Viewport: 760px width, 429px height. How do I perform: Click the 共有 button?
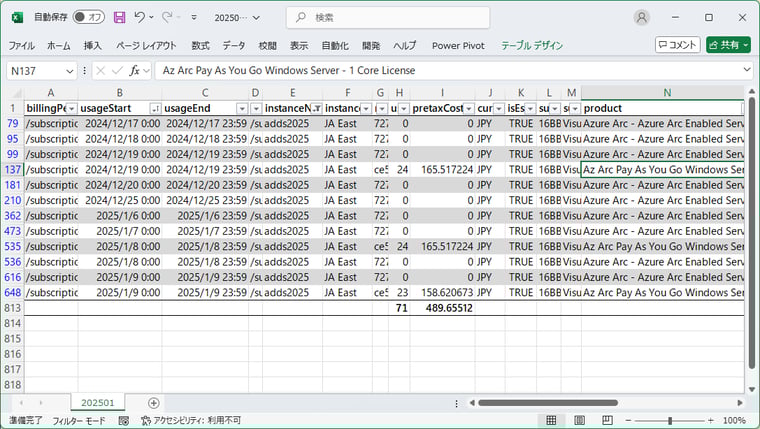pos(728,45)
